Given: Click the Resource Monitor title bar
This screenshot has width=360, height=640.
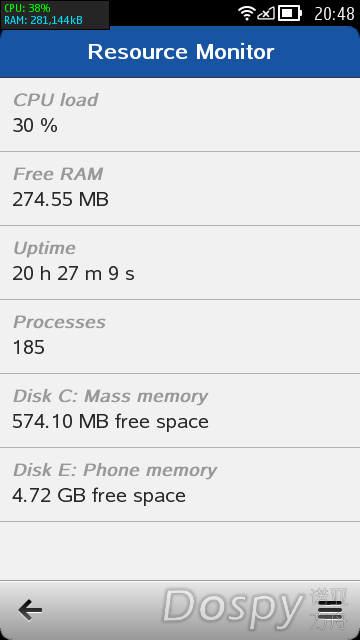Looking at the screenshot, I should (180, 52).
